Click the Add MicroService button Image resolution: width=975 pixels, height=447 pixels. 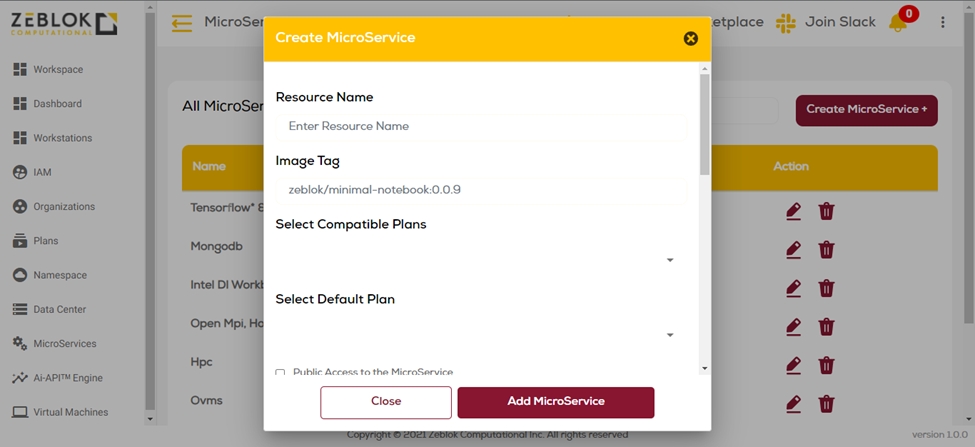555,402
